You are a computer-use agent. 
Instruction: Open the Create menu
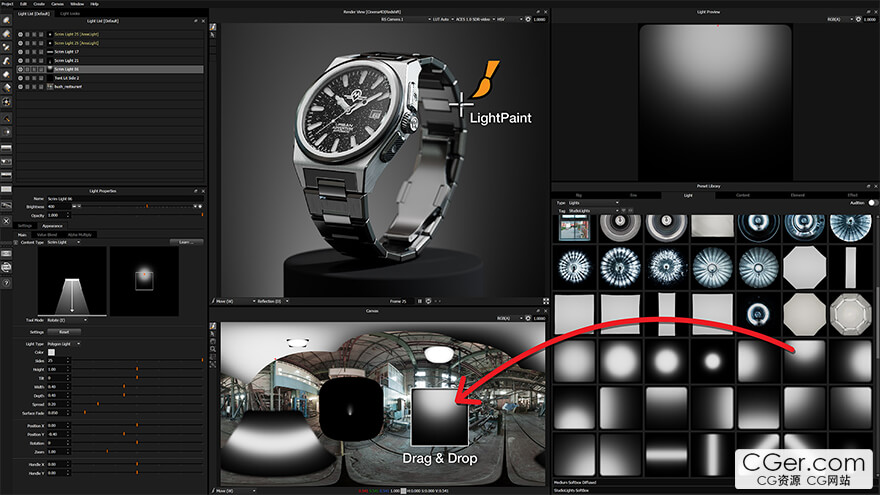pos(38,4)
